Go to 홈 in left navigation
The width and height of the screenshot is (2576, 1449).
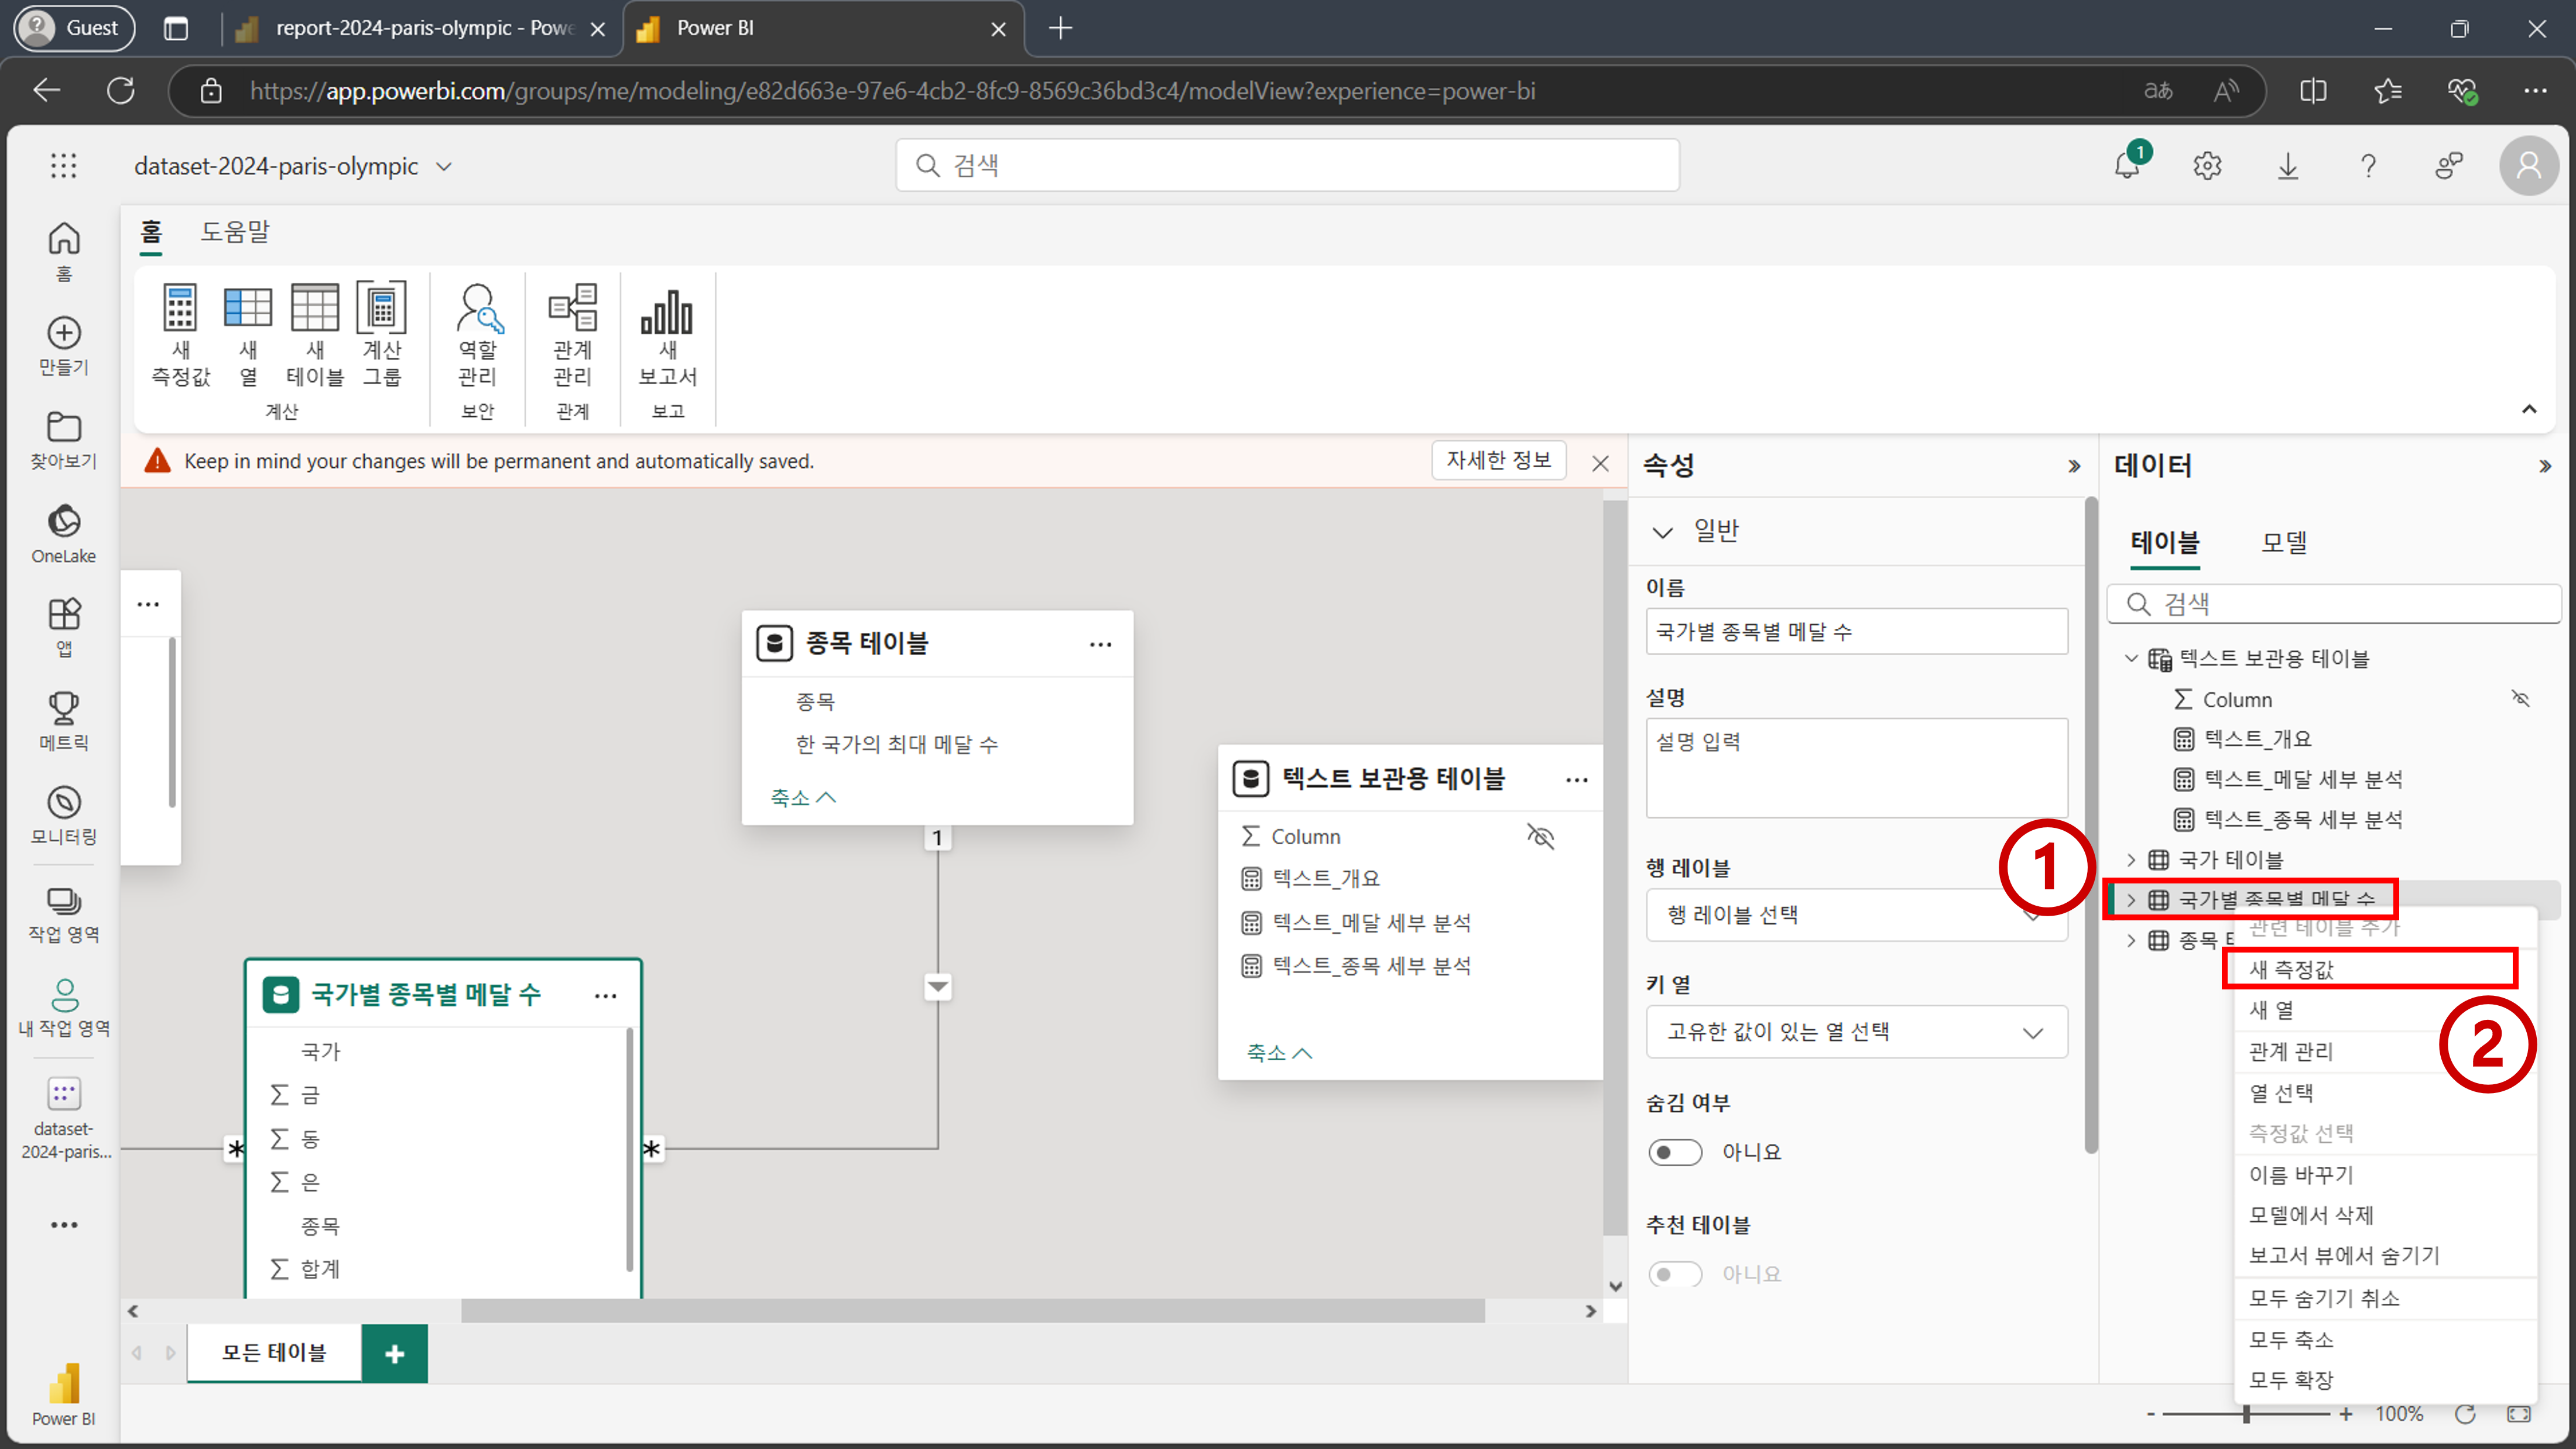[64, 251]
